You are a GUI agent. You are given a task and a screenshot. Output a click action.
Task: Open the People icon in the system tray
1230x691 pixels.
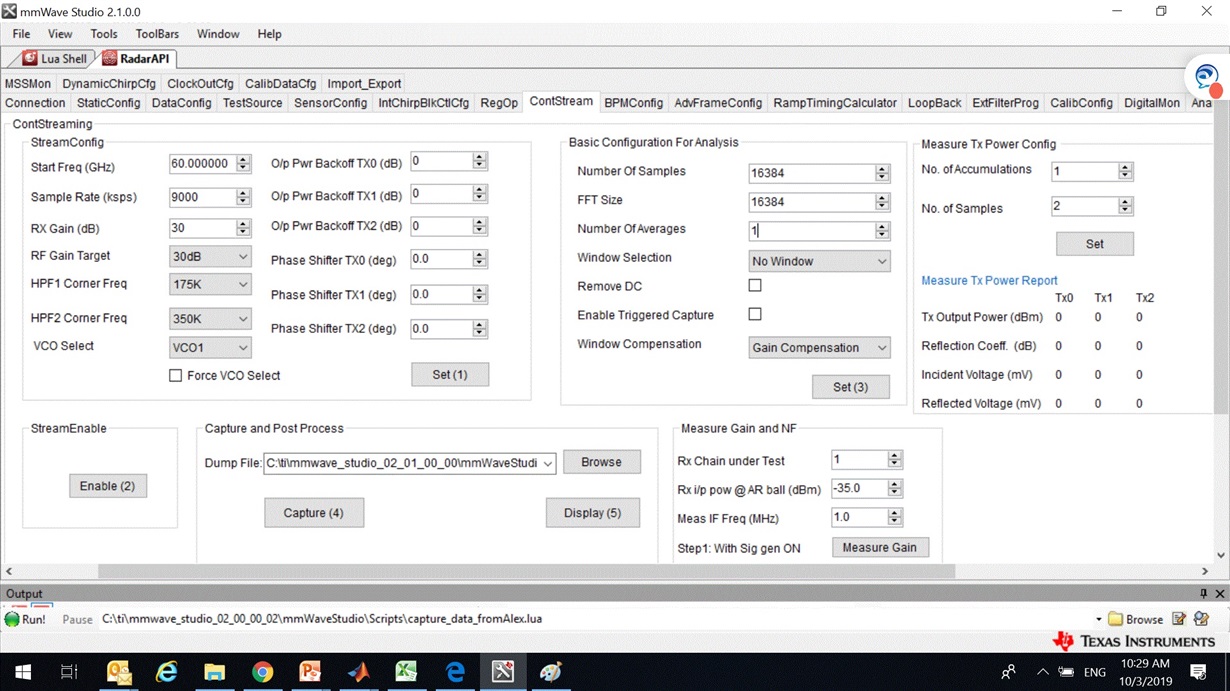click(x=1009, y=672)
